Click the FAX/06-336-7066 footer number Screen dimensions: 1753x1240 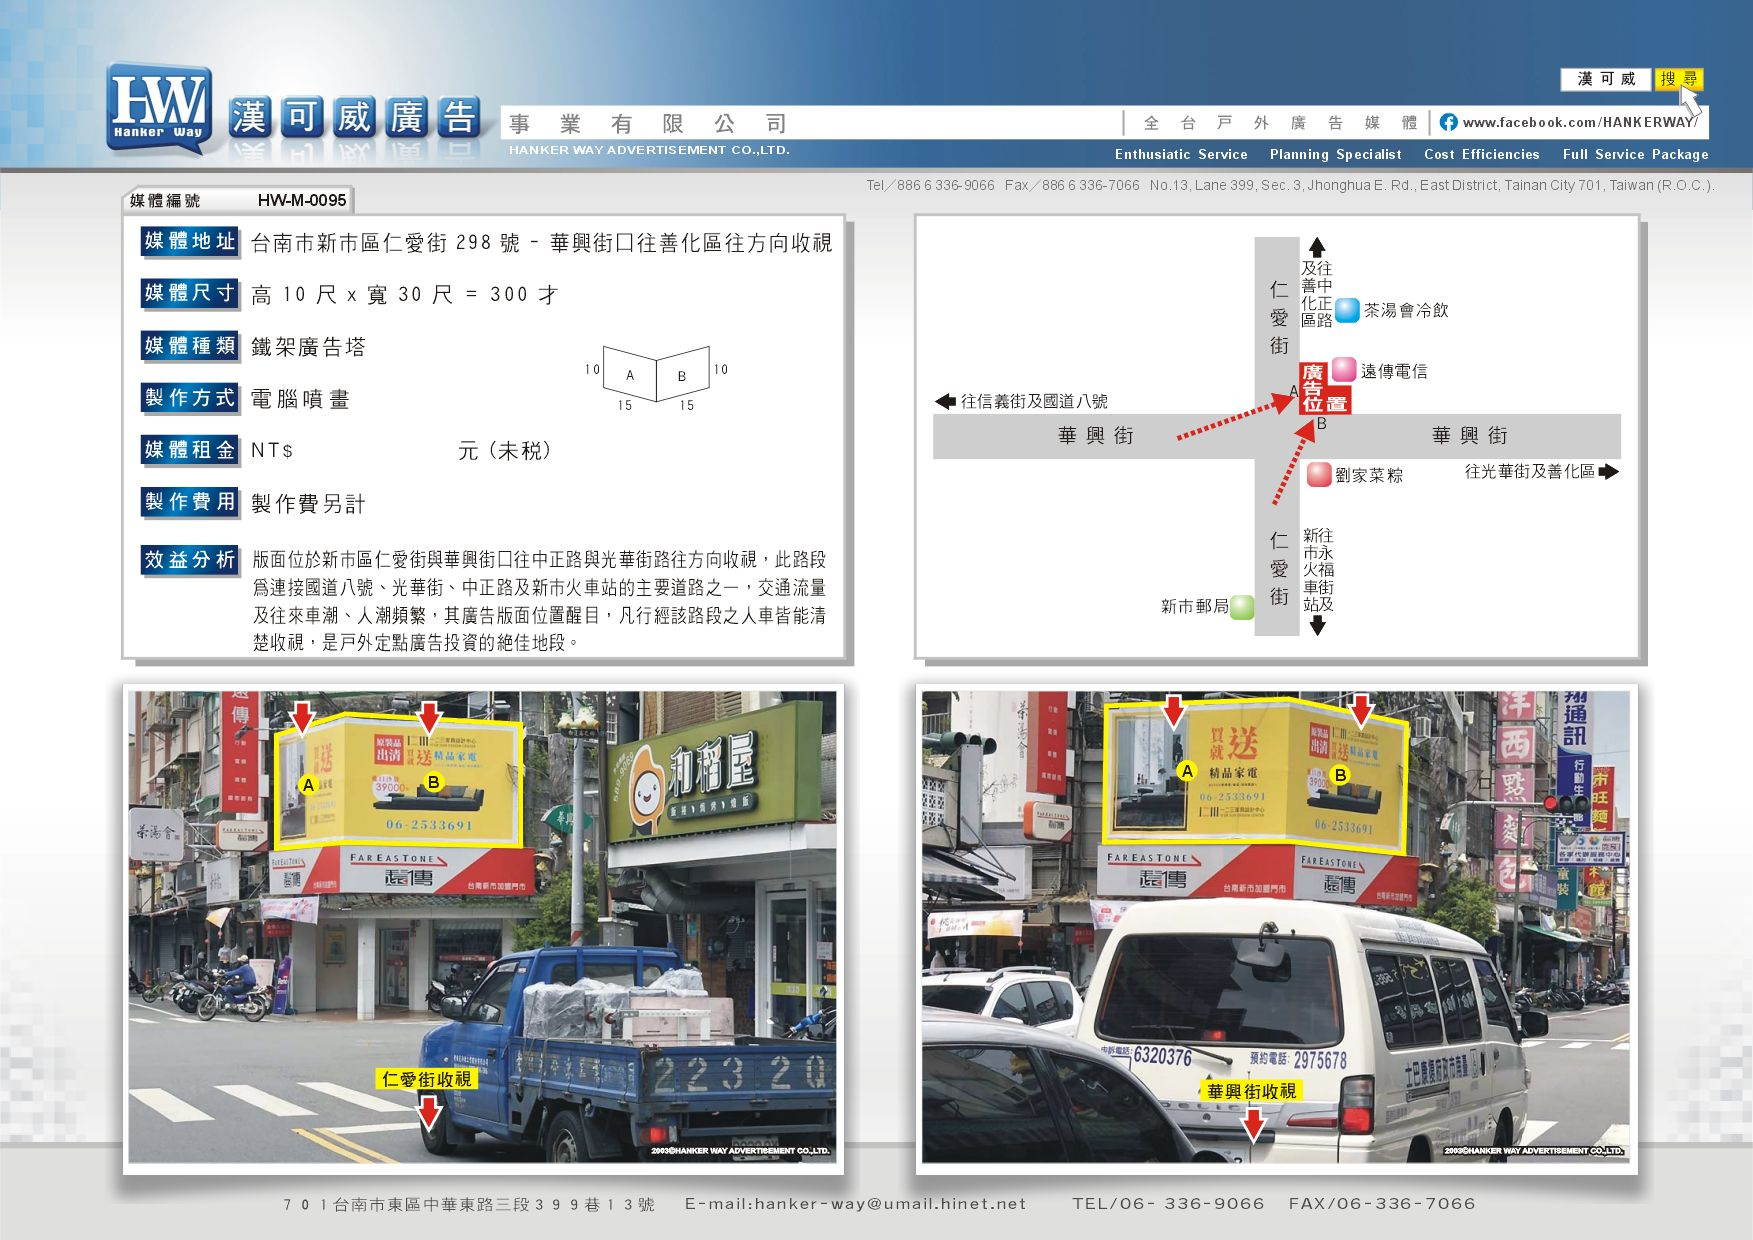(x=1382, y=1204)
